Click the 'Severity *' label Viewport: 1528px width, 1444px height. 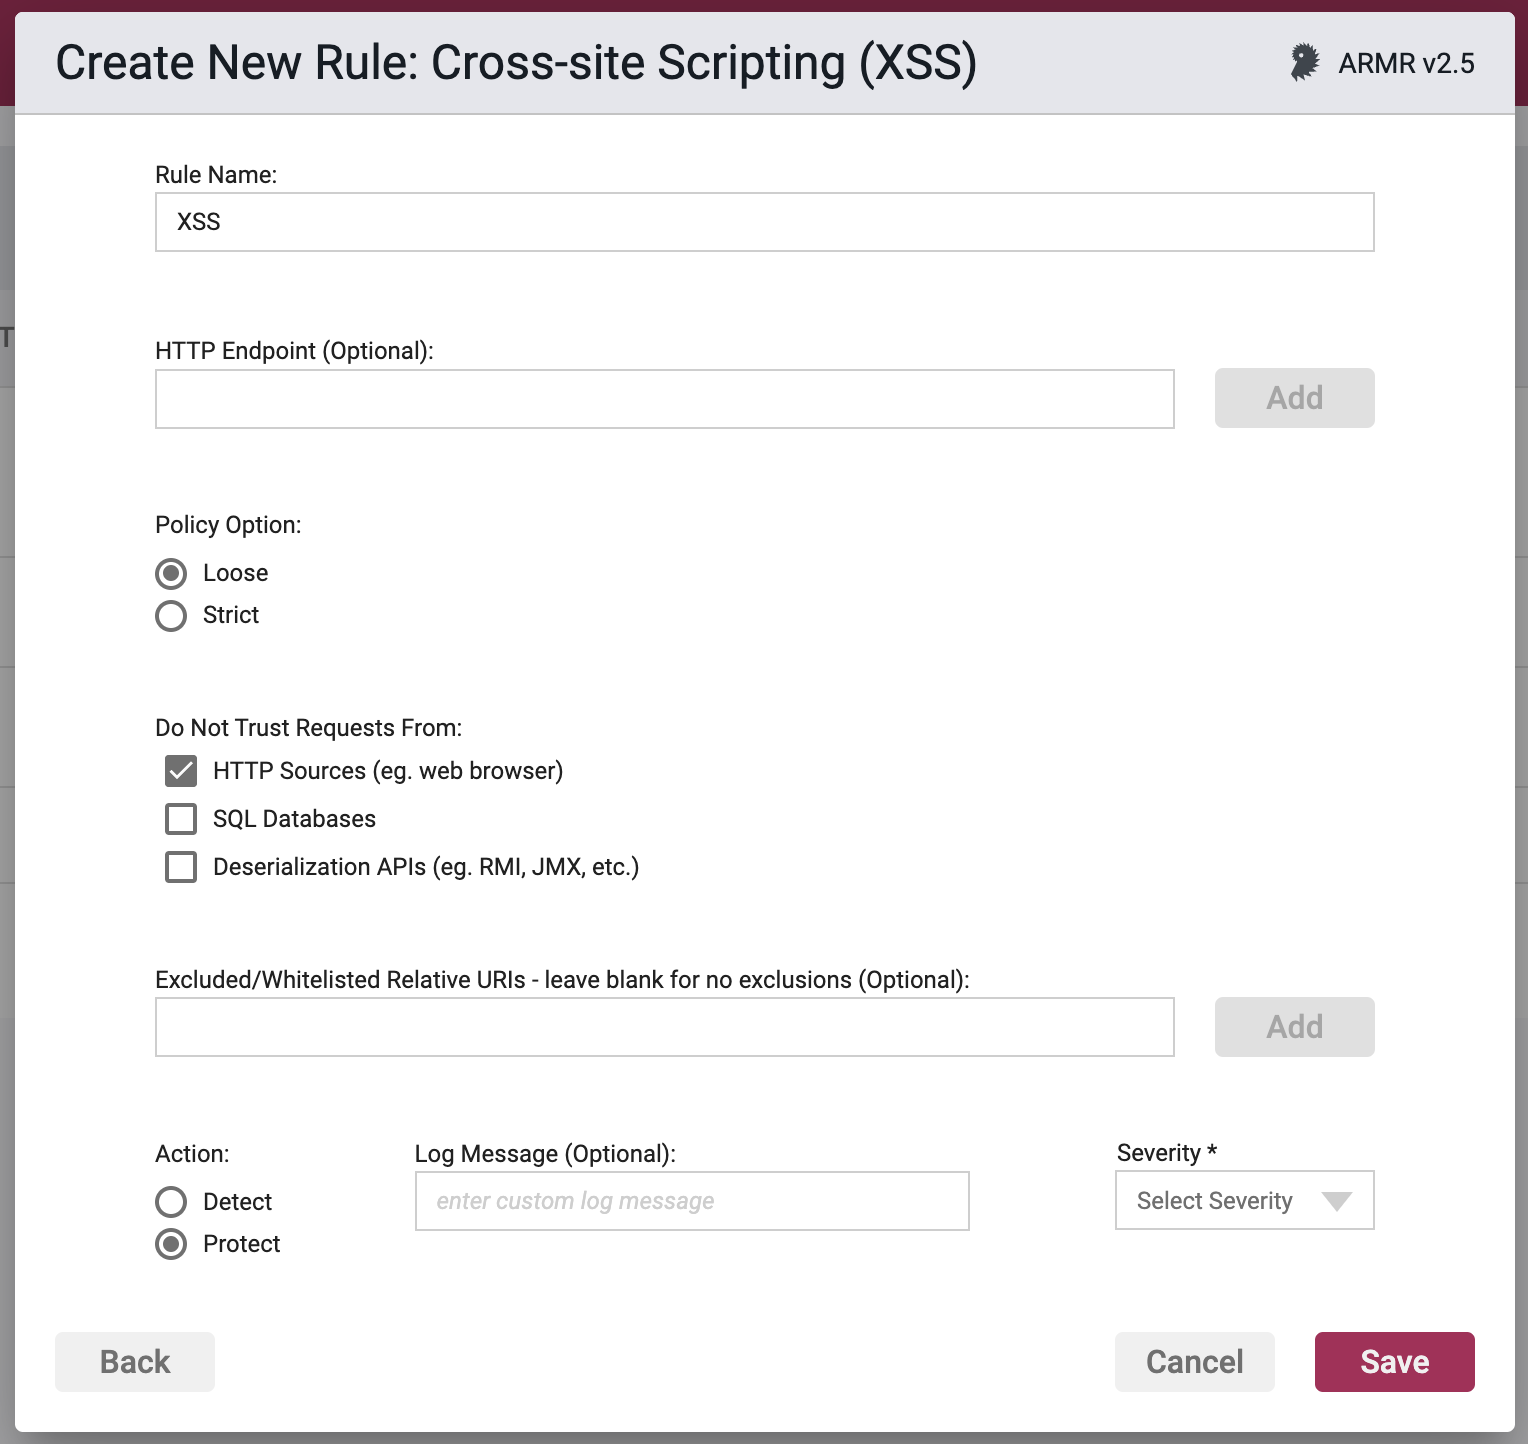click(x=1167, y=1153)
